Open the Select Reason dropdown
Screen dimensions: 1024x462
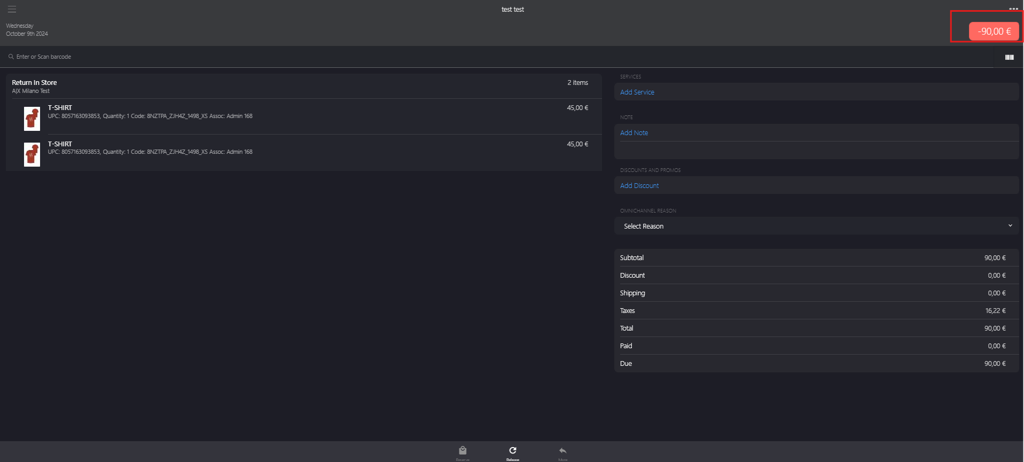pyautogui.click(x=816, y=226)
